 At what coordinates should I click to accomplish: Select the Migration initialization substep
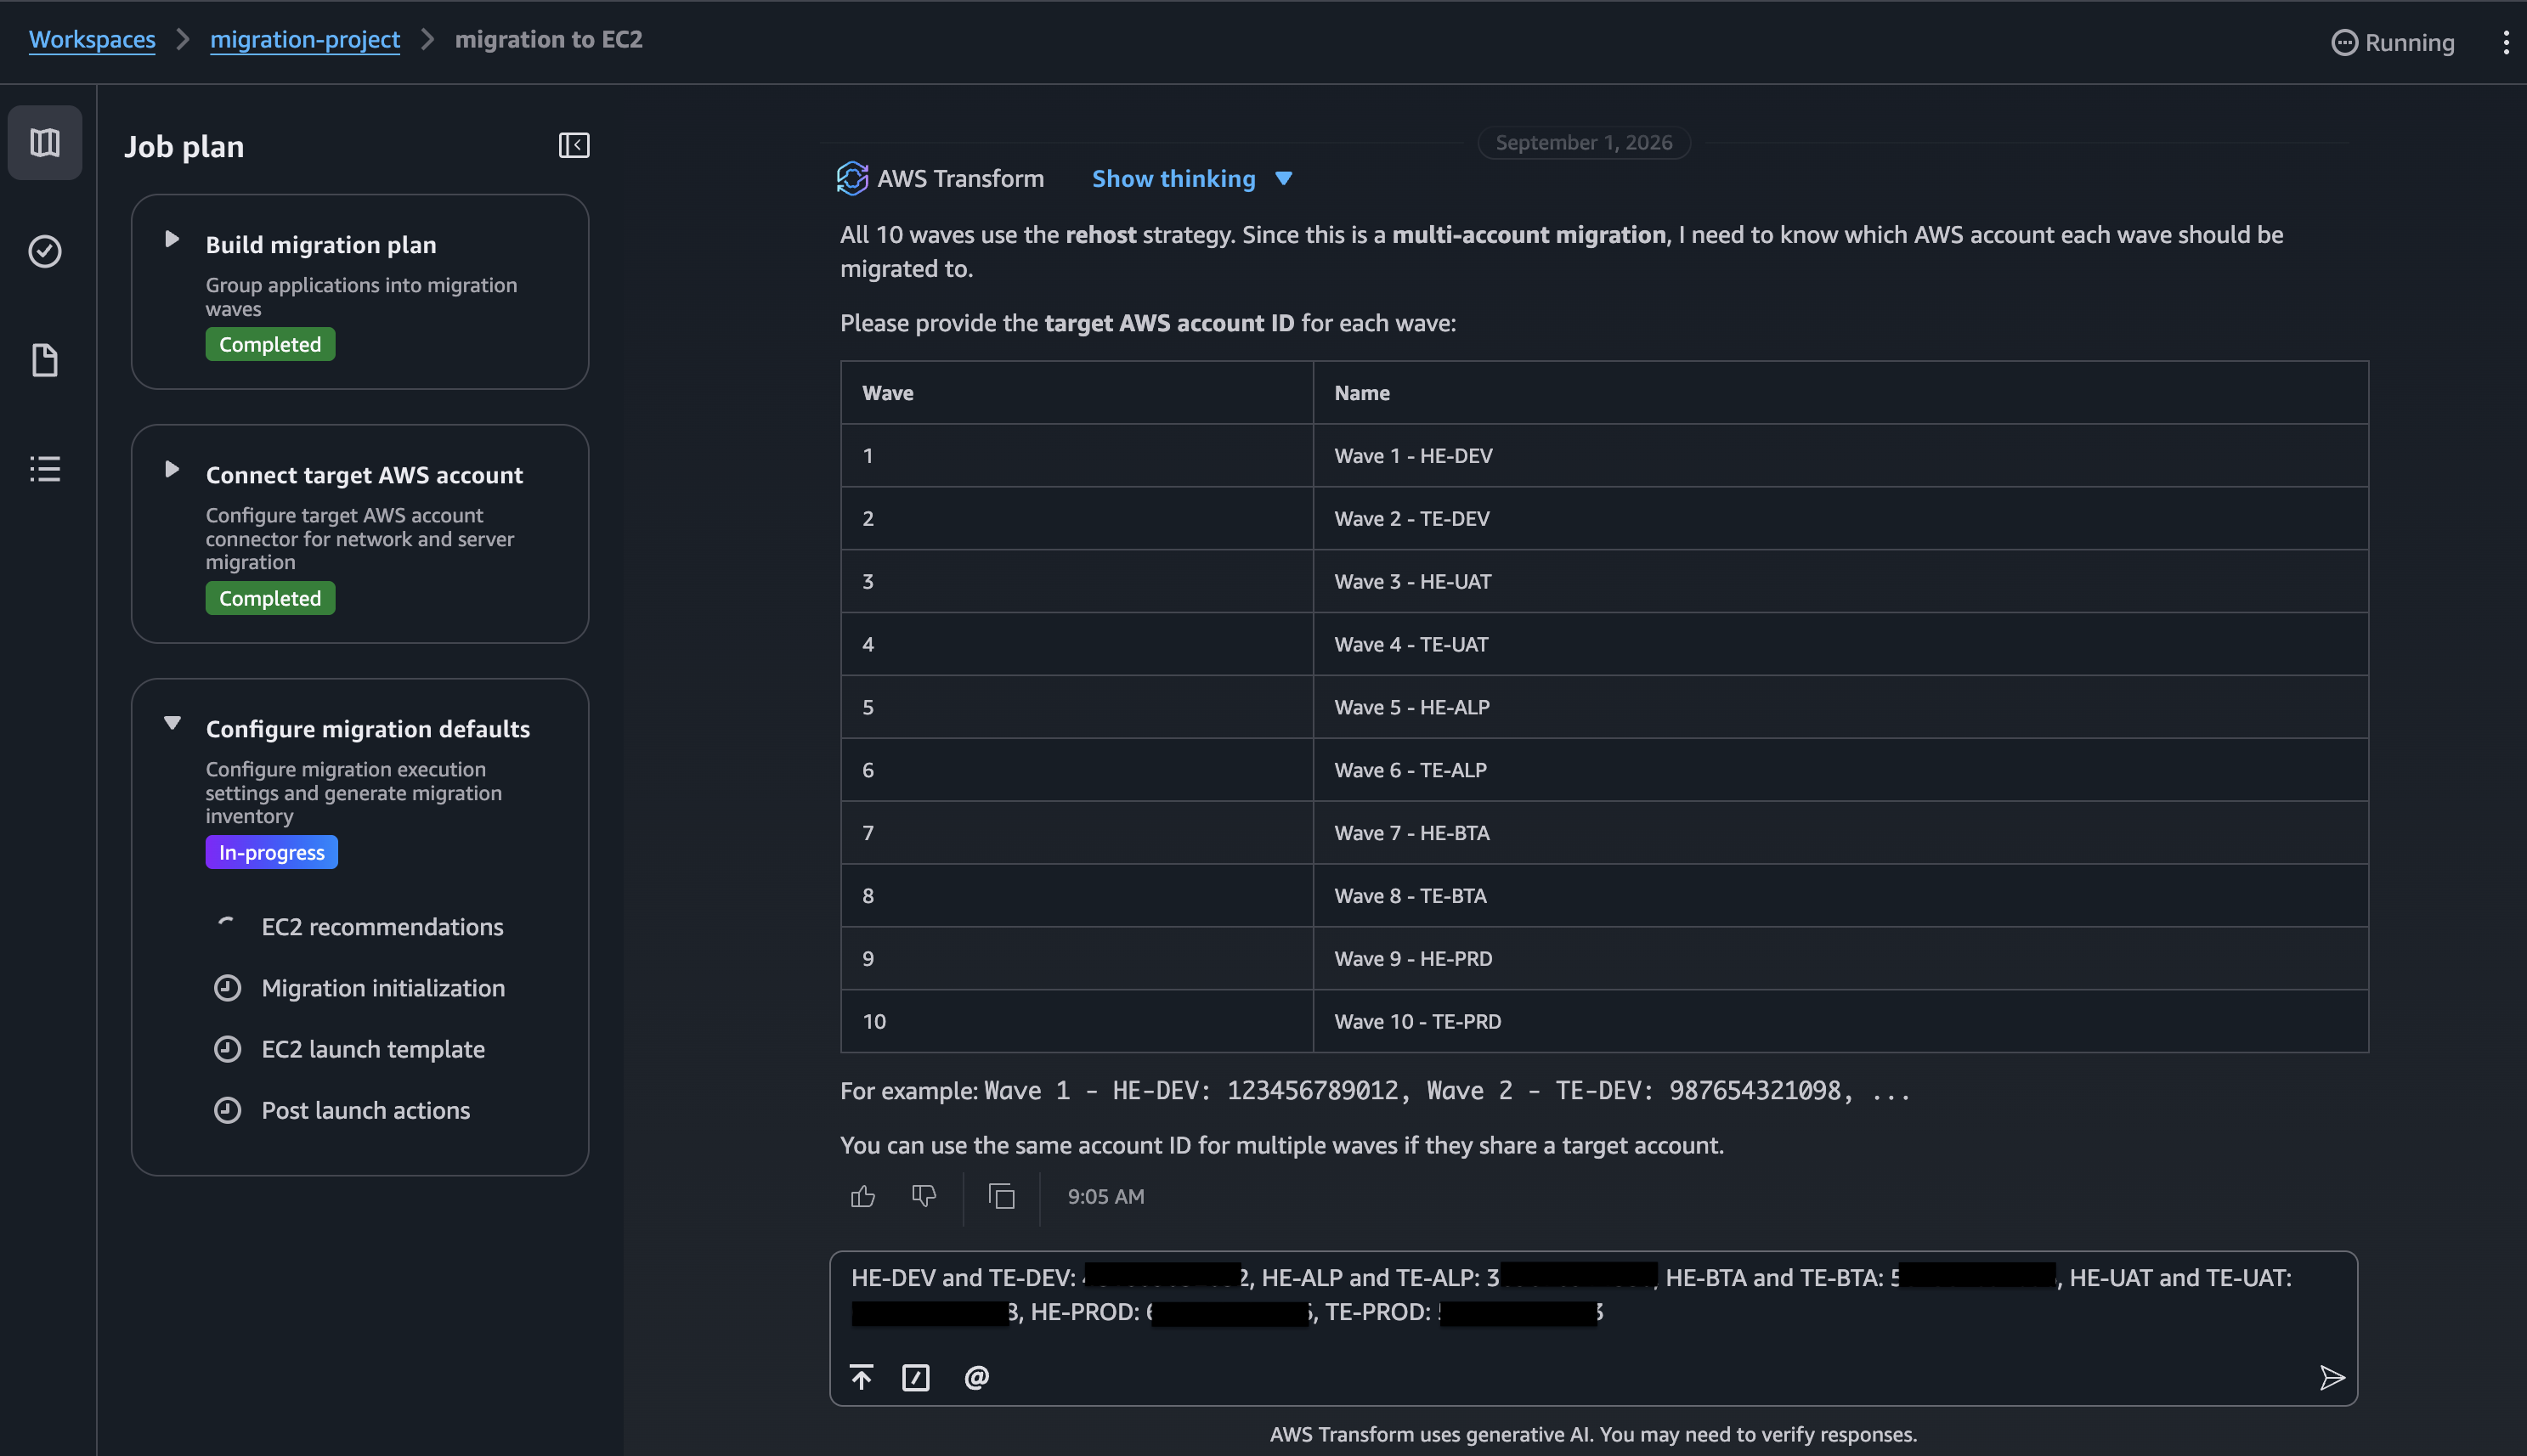coord(383,988)
